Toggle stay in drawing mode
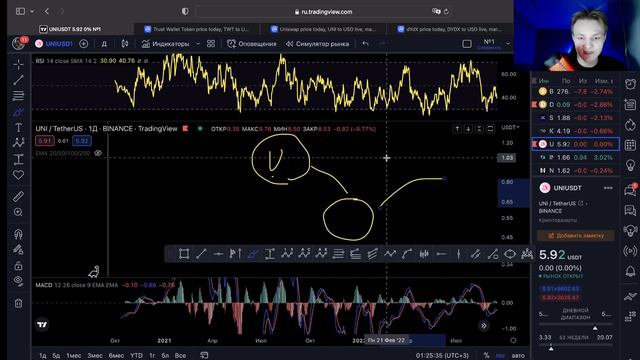 point(18,250)
